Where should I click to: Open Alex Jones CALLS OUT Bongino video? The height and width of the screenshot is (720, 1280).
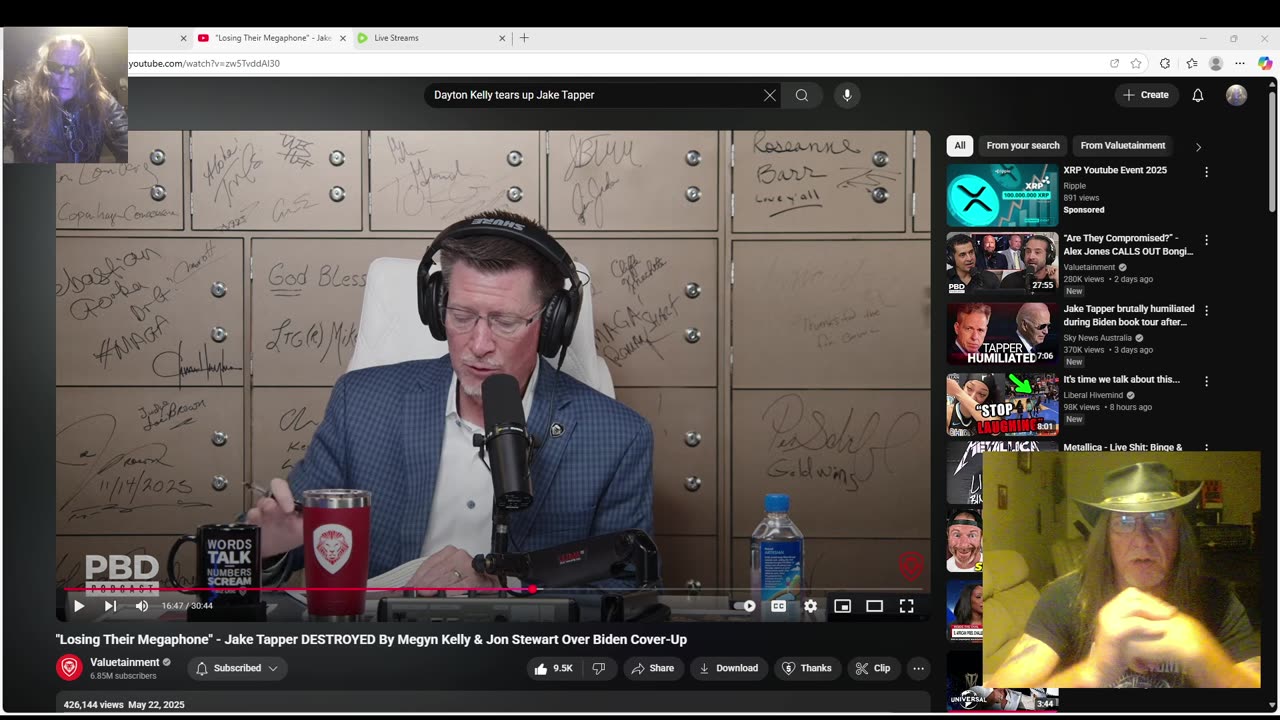pyautogui.click(x=1128, y=245)
